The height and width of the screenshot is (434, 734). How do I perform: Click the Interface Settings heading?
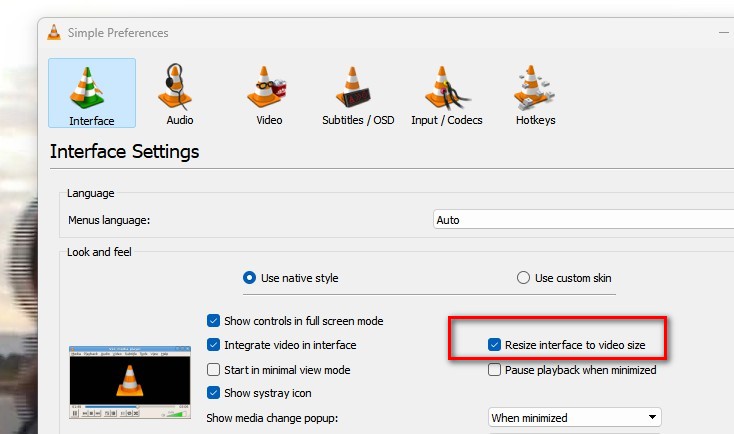(125, 152)
